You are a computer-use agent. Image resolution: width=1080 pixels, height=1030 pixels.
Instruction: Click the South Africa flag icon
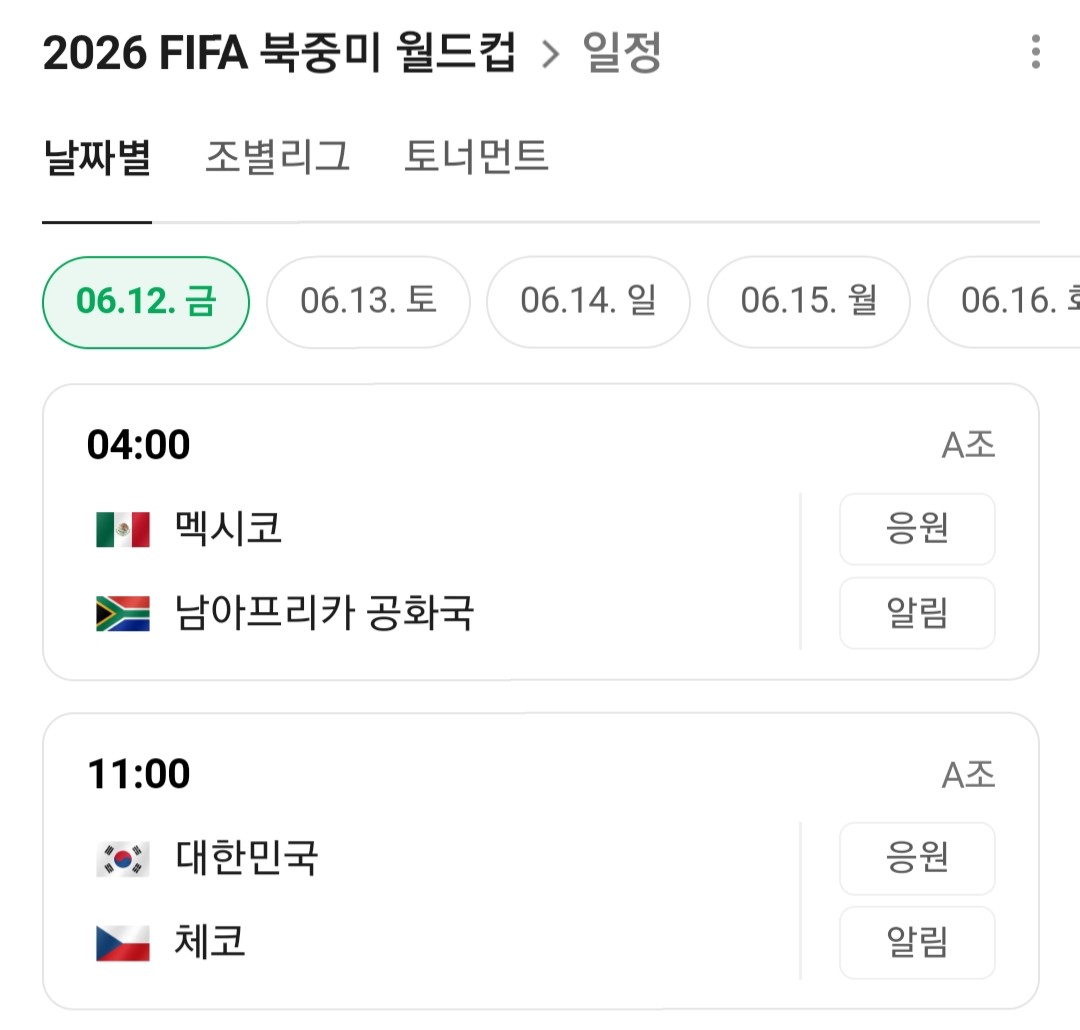tap(123, 613)
